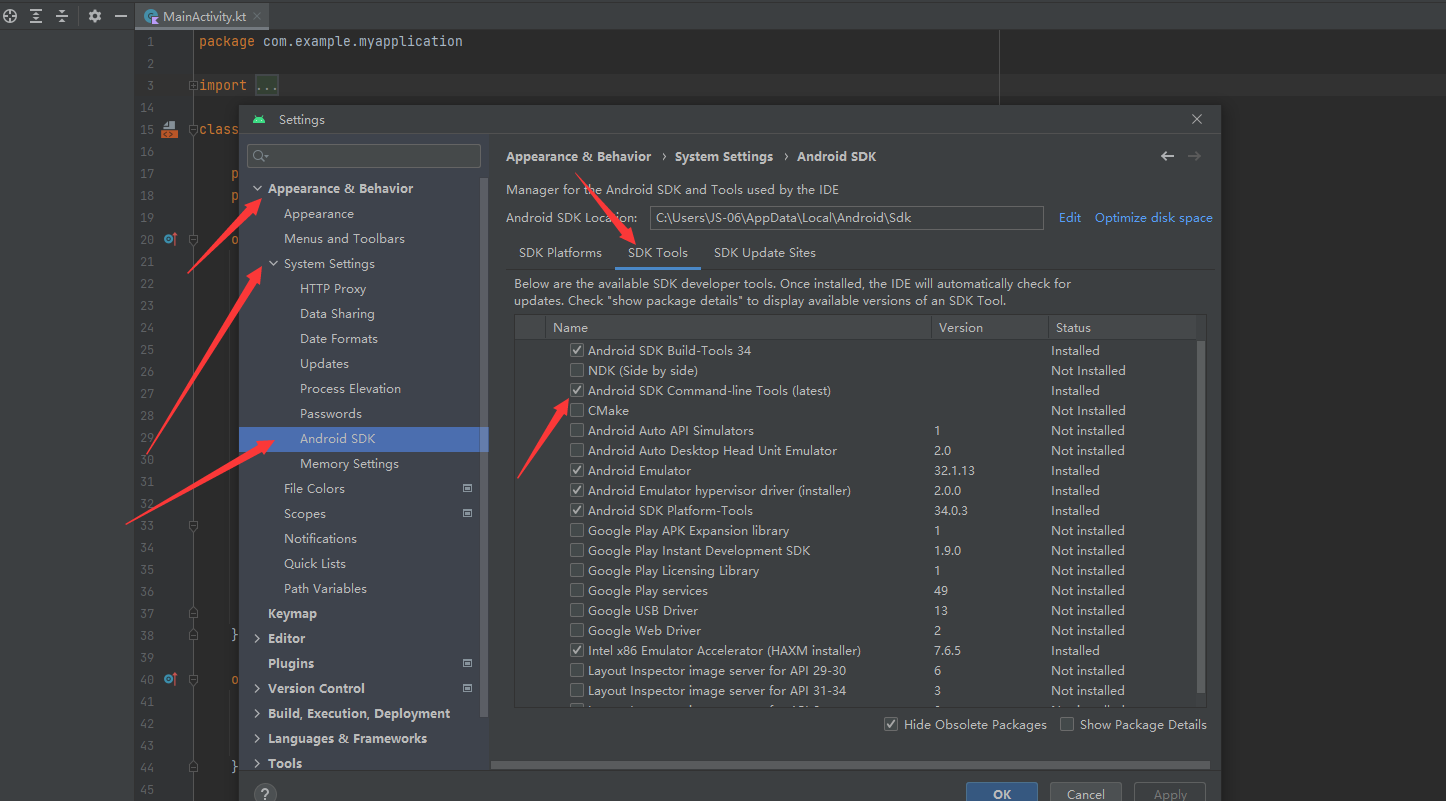Toggle Android SDK Command-line Tools (latest) checkbox
Image resolution: width=1446 pixels, height=801 pixels.
tap(577, 390)
